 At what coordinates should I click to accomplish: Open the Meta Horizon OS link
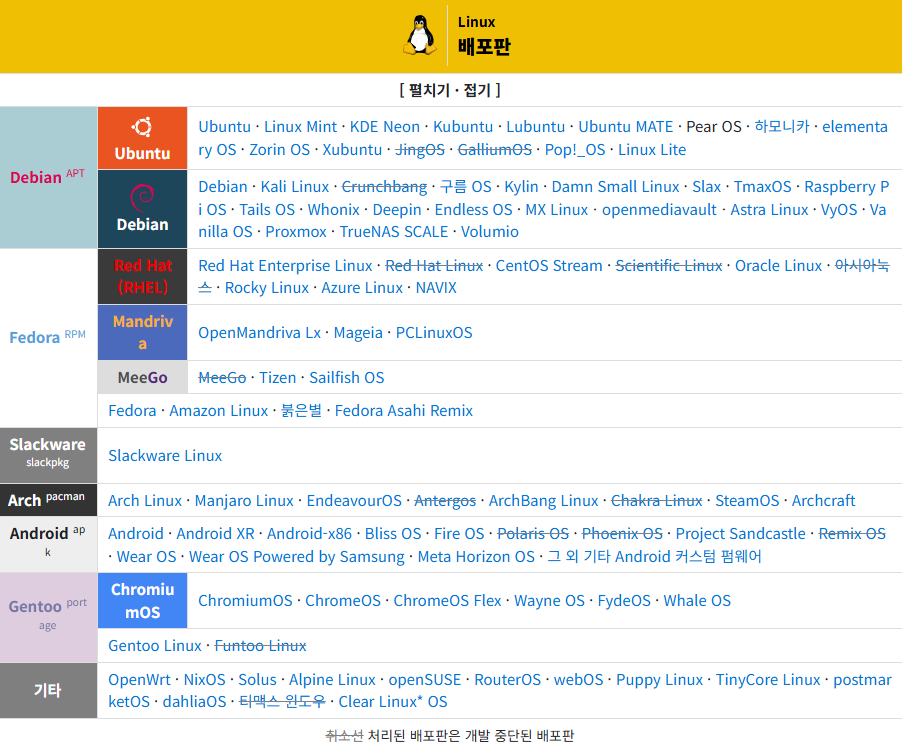click(476, 556)
